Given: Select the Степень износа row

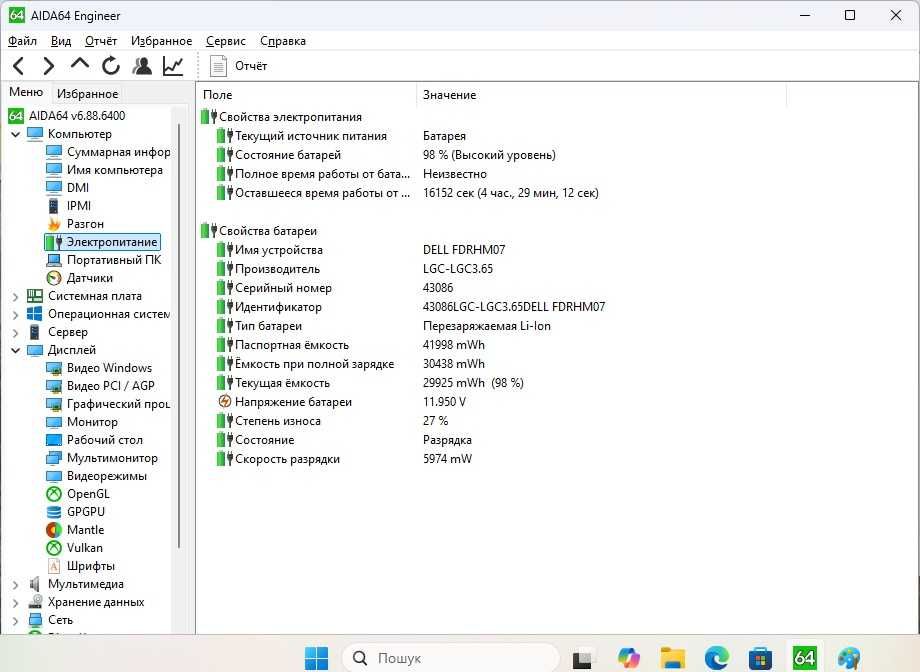Looking at the screenshot, I should point(333,421).
